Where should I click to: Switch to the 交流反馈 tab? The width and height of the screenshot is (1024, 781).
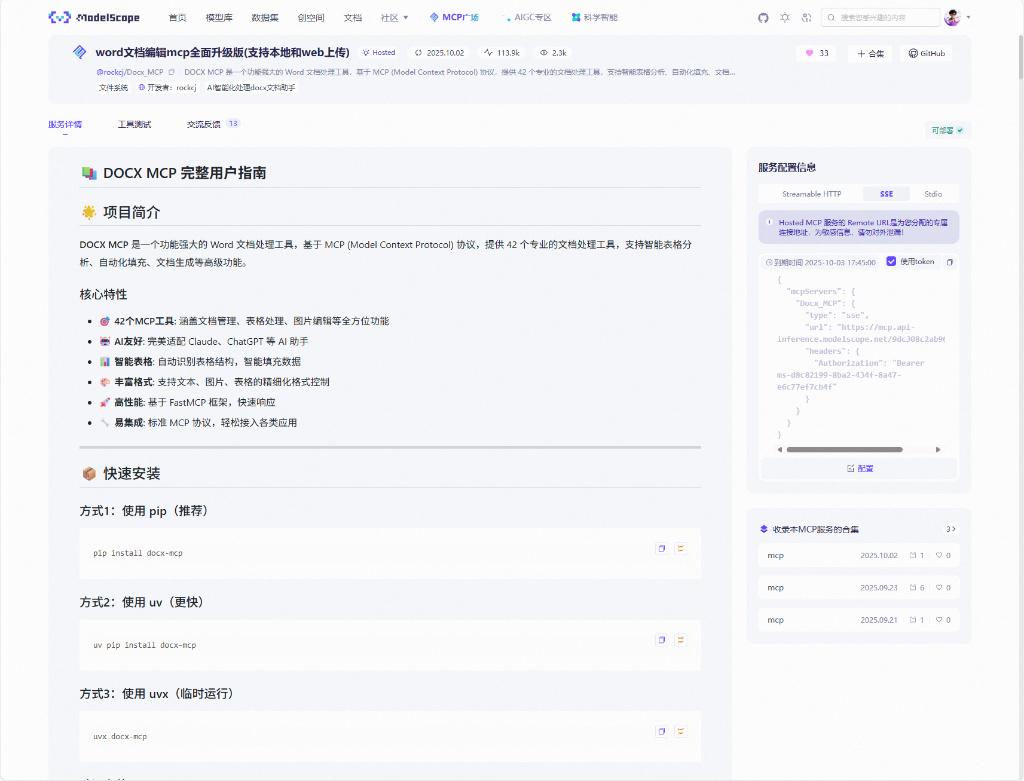[213, 124]
